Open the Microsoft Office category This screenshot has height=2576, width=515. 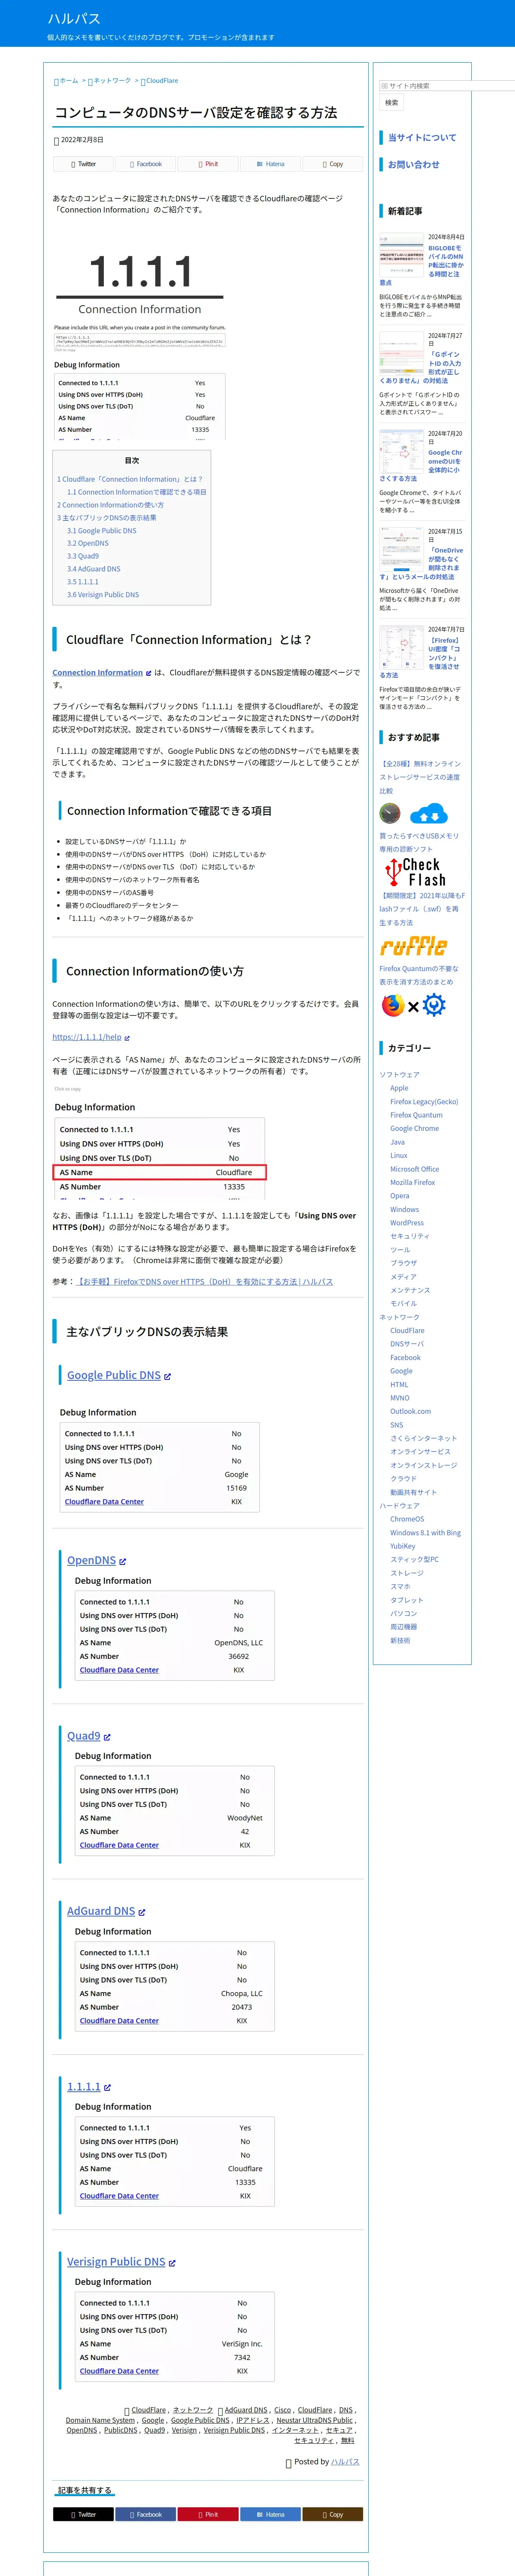click(414, 1169)
